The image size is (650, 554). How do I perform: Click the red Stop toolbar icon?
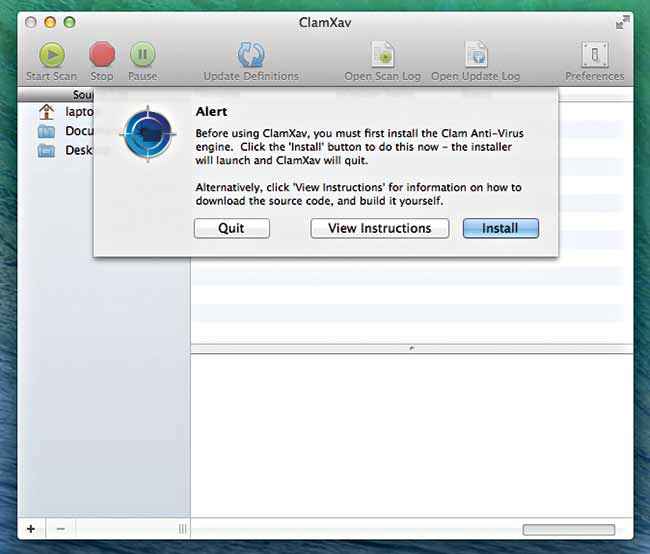coord(102,54)
